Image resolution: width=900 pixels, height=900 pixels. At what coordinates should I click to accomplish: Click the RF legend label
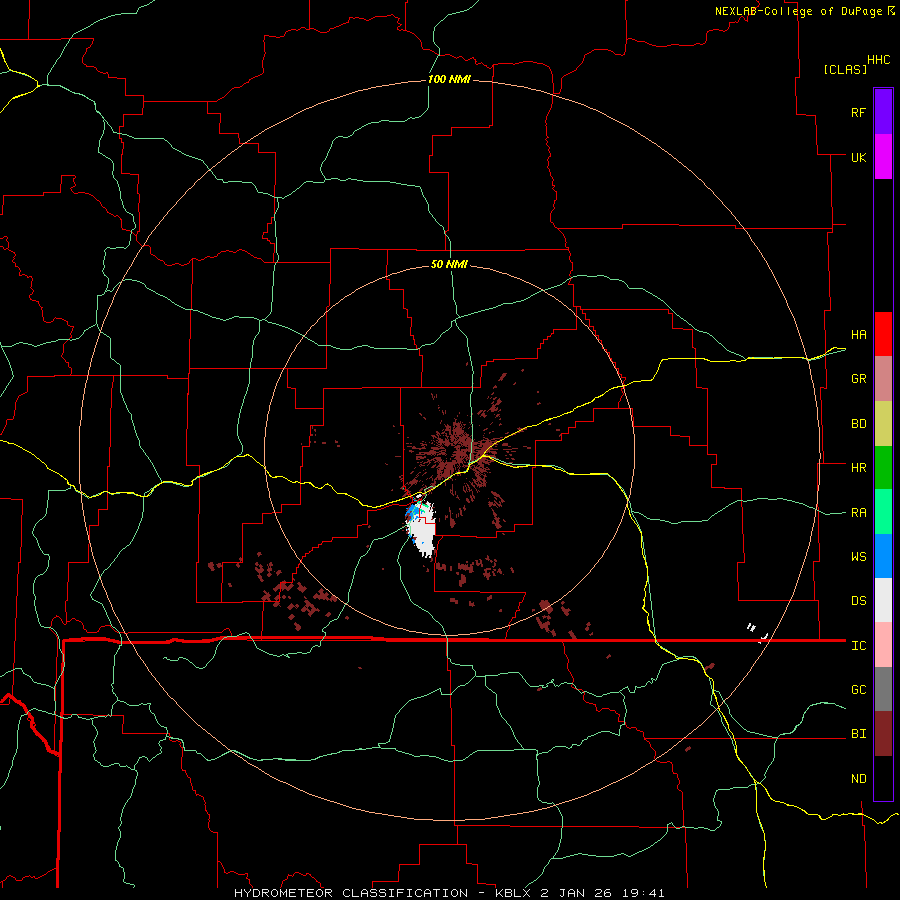(x=858, y=112)
